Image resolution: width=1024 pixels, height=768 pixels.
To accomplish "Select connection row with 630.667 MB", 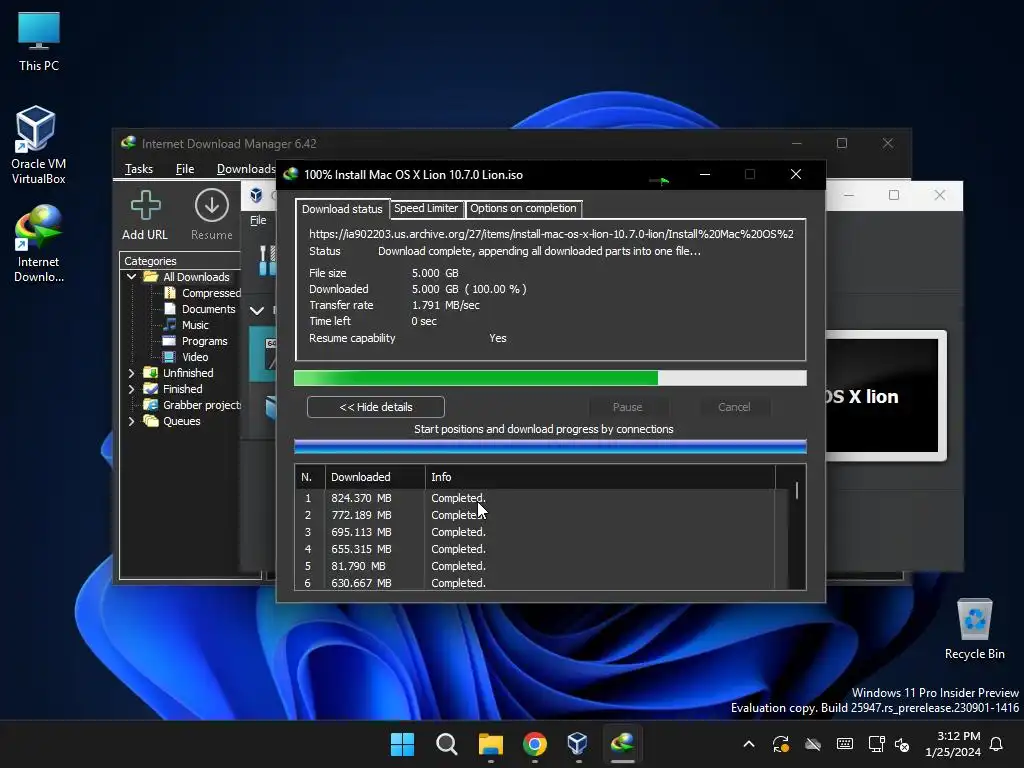I will tap(535, 583).
